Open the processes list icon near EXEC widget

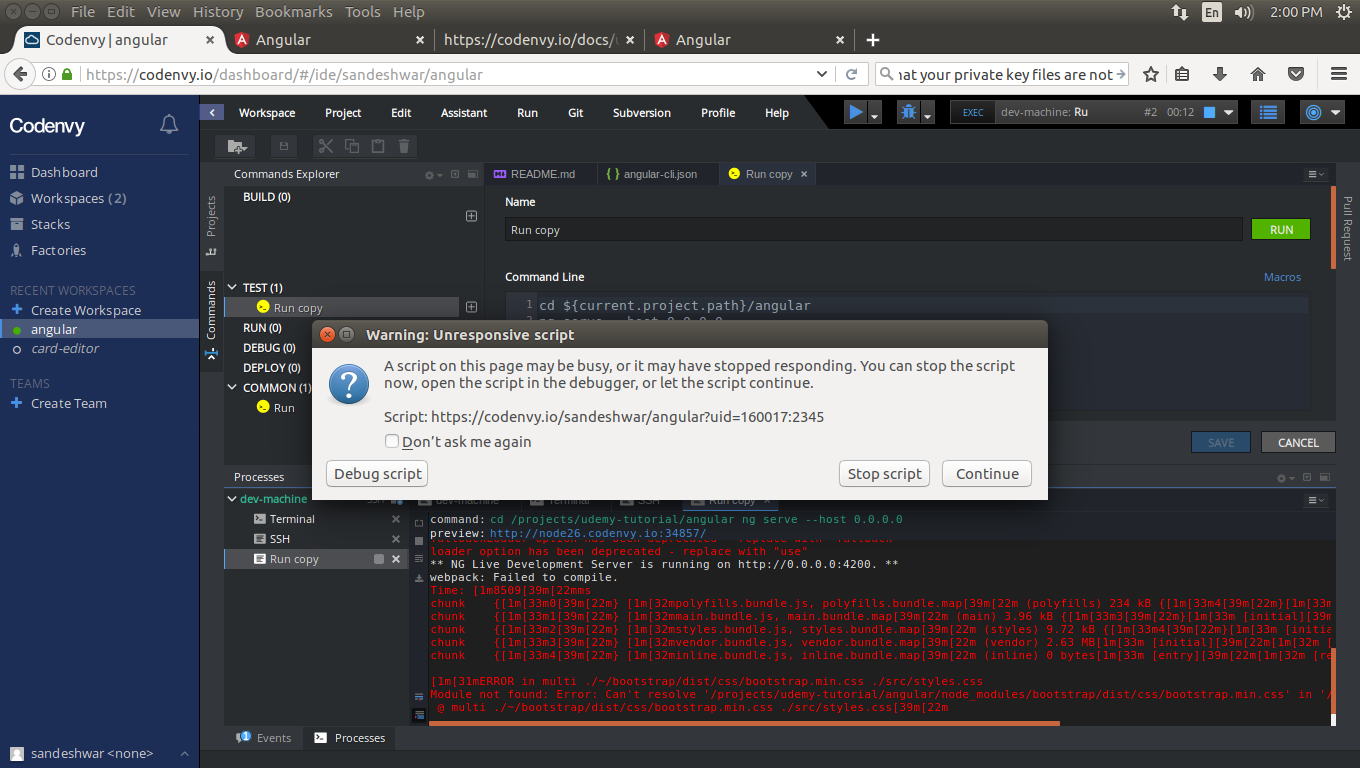click(1267, 112)
